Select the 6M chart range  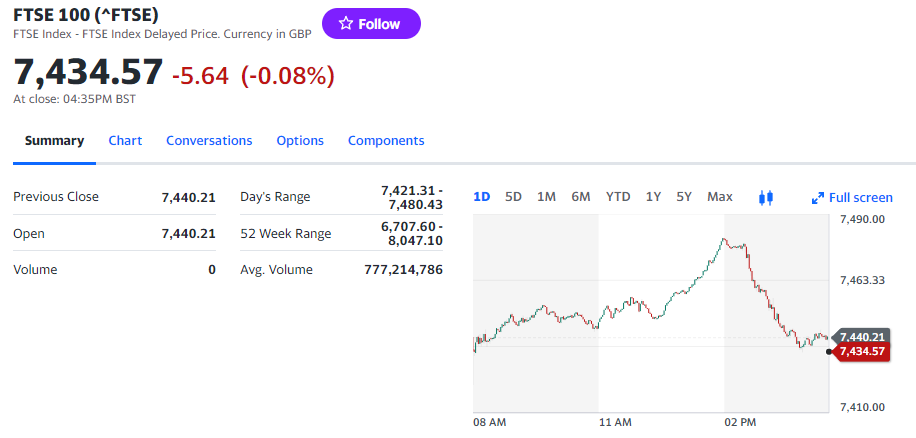pyautogui.click(x=581, y=197)
